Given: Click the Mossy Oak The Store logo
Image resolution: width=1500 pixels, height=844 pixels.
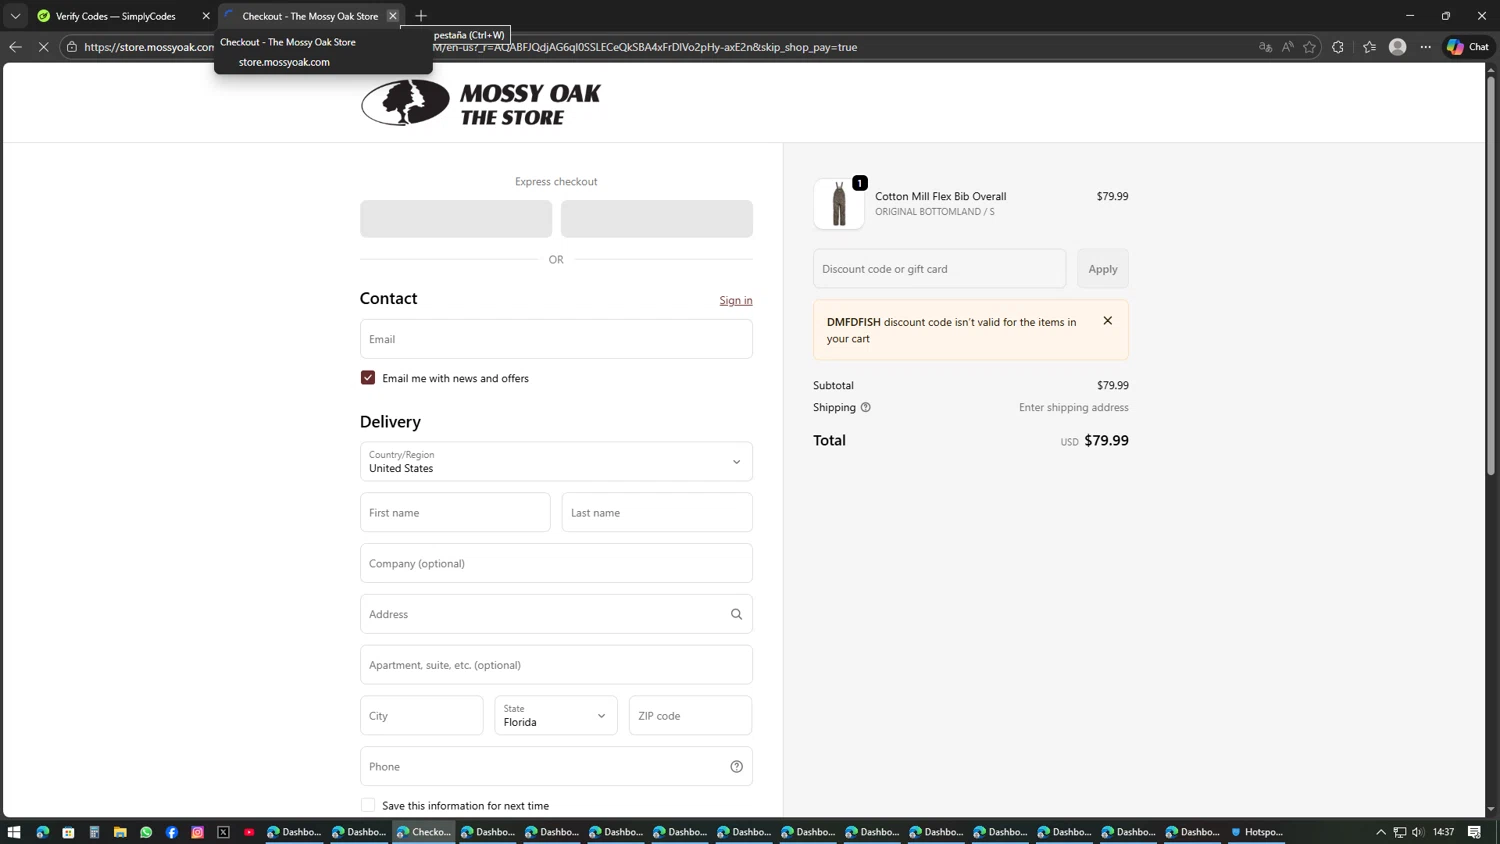Looking at the screenshot, I should tap(481, 103).
